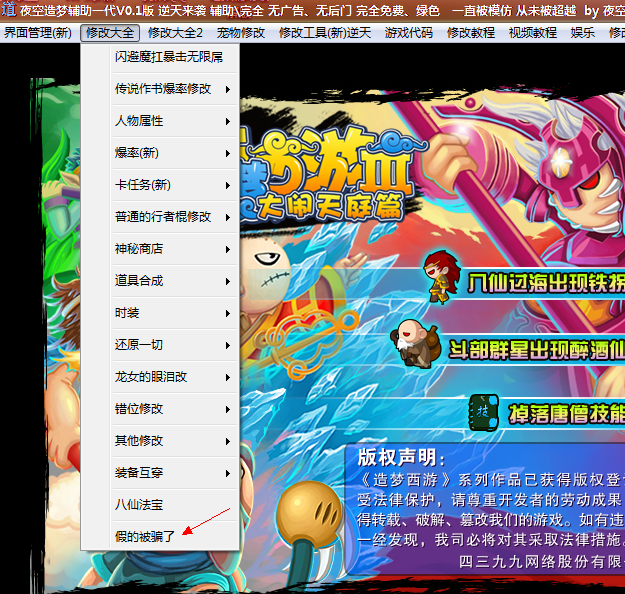Click the 道 app icon in title bar
Screen dimensions: 625x594
[x=8, y=10]
